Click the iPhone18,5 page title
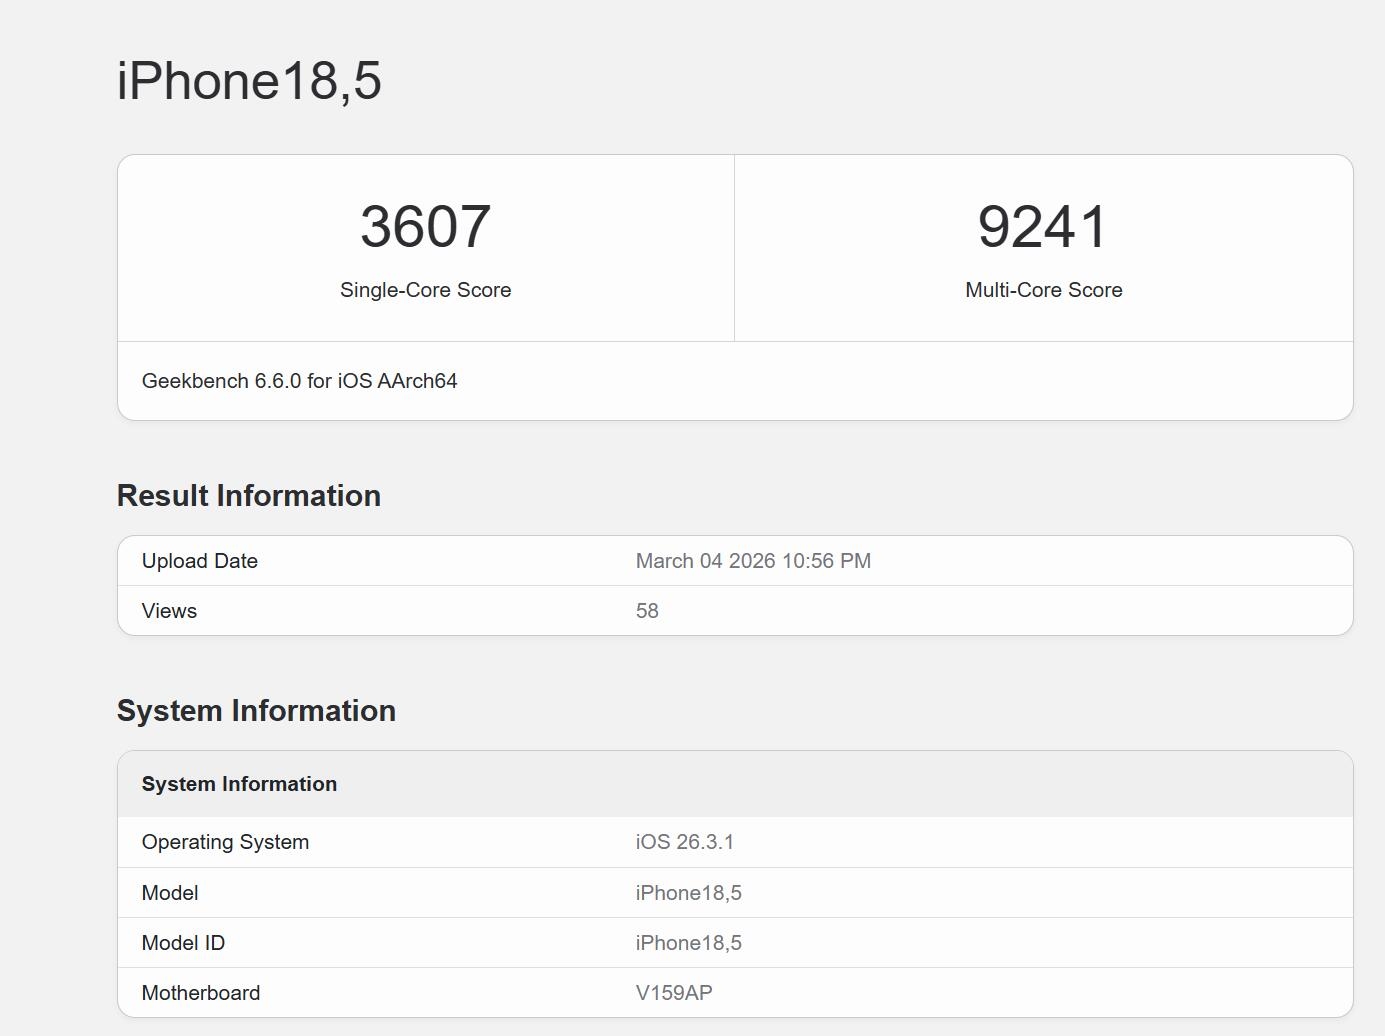The image size is (1385, 1036). [248, 80]
